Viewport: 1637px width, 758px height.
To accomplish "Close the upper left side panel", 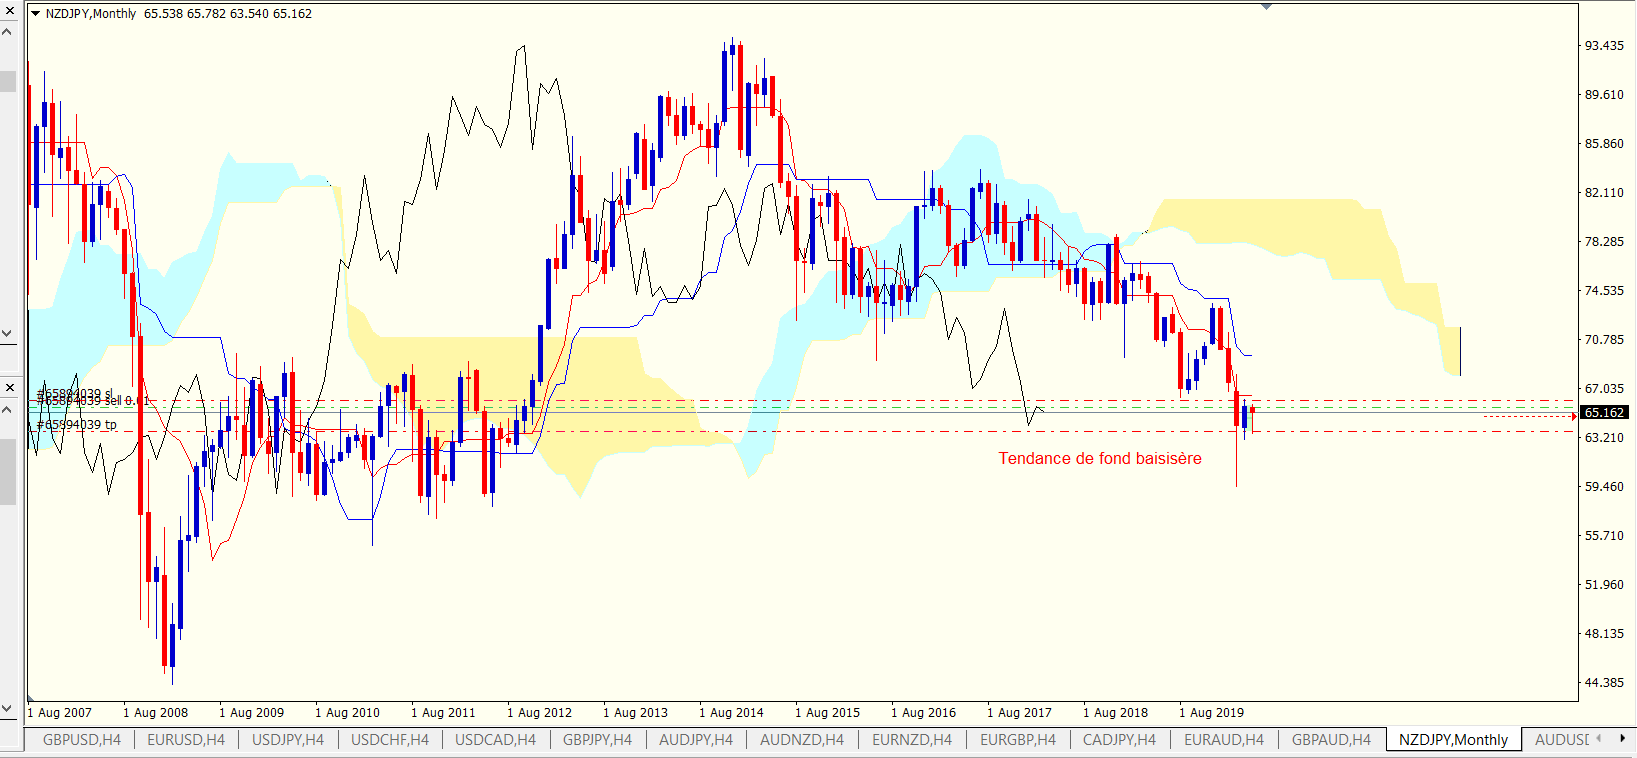I will coord(9,10).
